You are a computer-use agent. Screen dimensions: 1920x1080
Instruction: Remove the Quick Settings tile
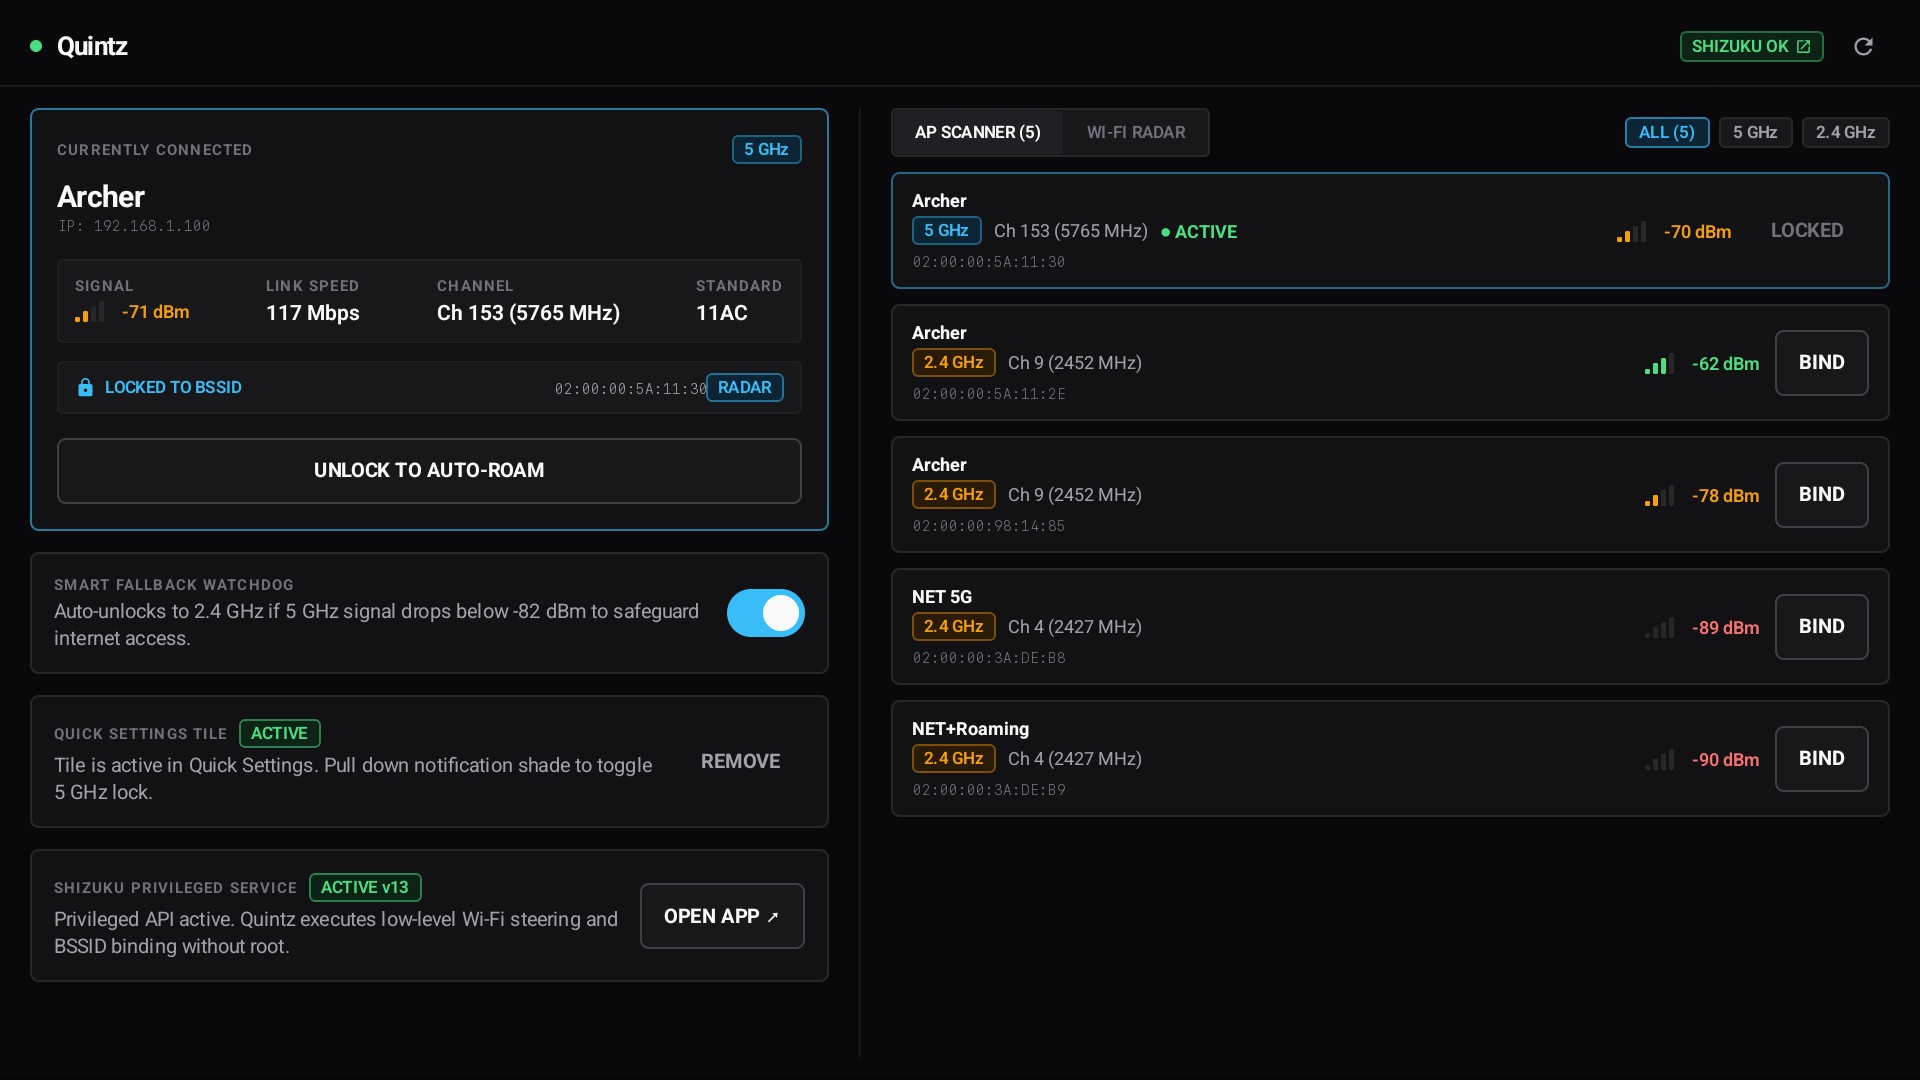click(740, 761)
